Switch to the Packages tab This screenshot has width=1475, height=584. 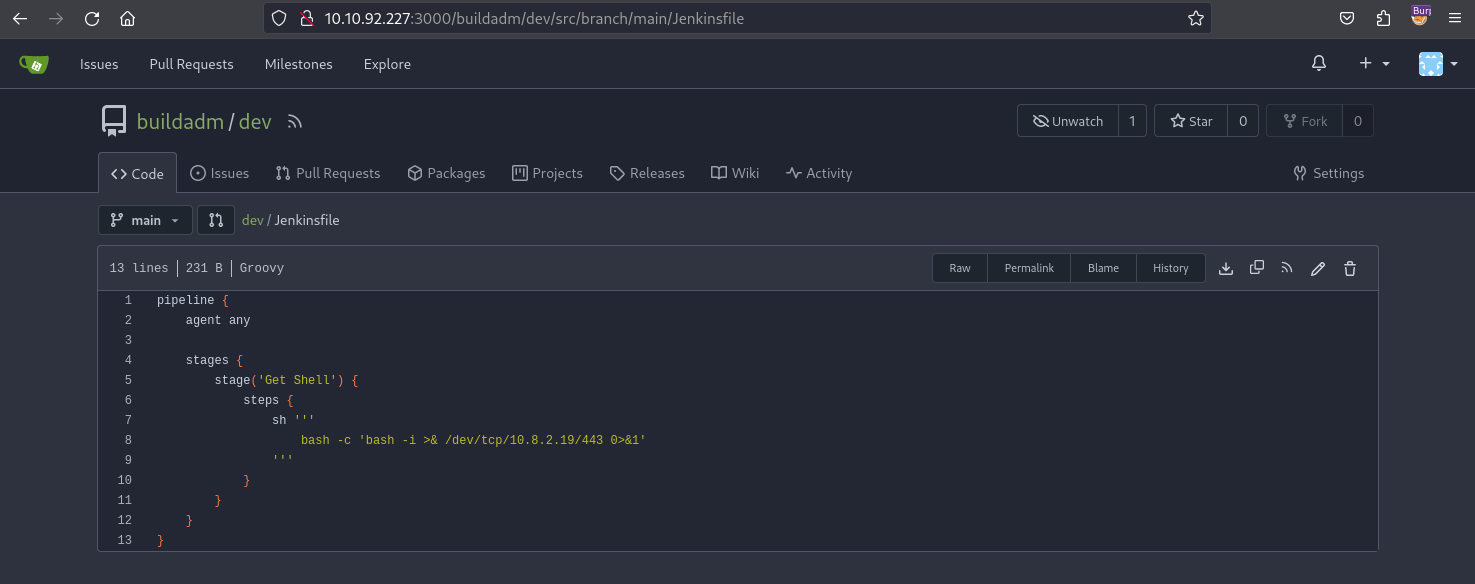[x=446, y=173]
